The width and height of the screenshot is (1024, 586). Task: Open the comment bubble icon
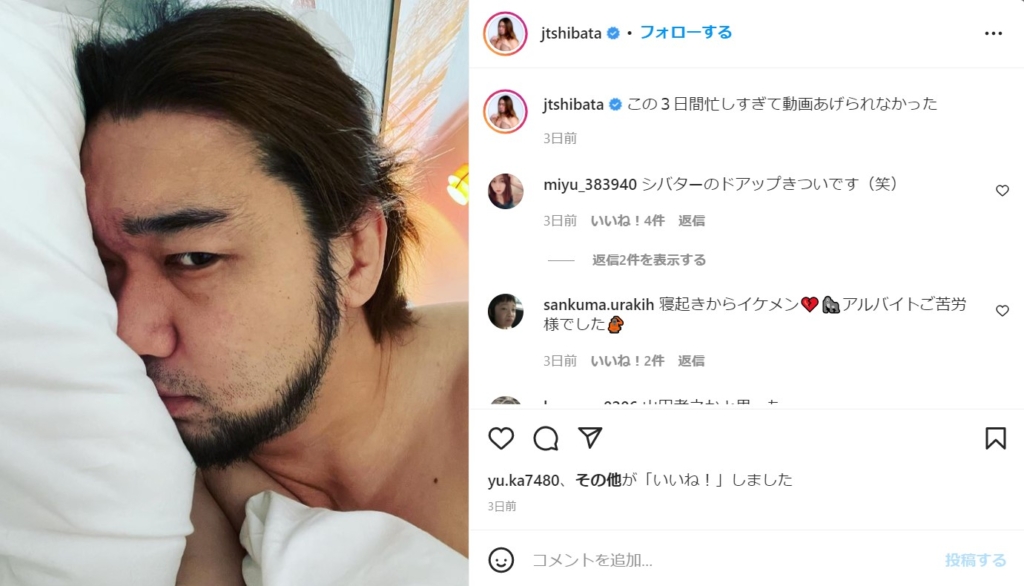[545, 438]
